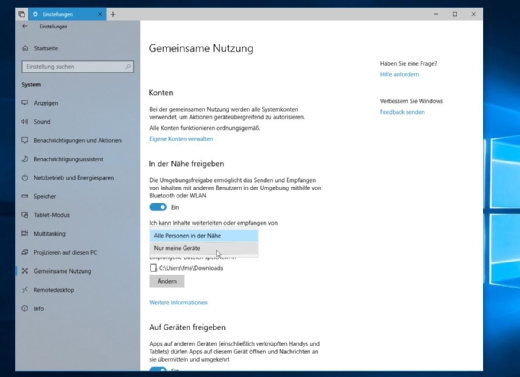Open Startseite home icon

25,48
